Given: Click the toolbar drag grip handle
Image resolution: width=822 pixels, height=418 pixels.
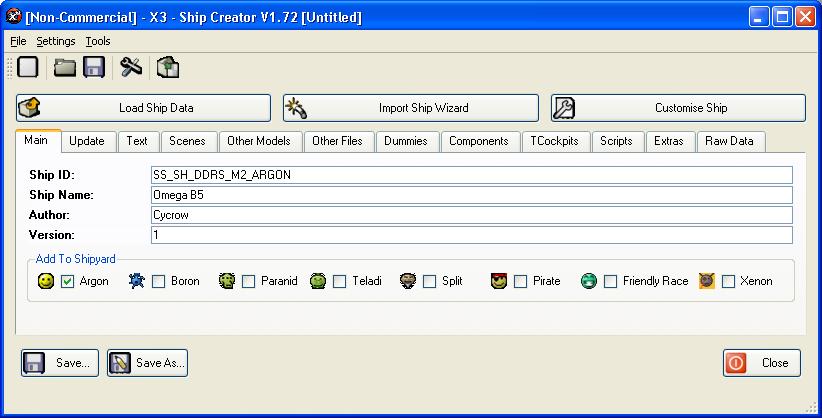Looking at the screenshot, I should tap(9, 68).
